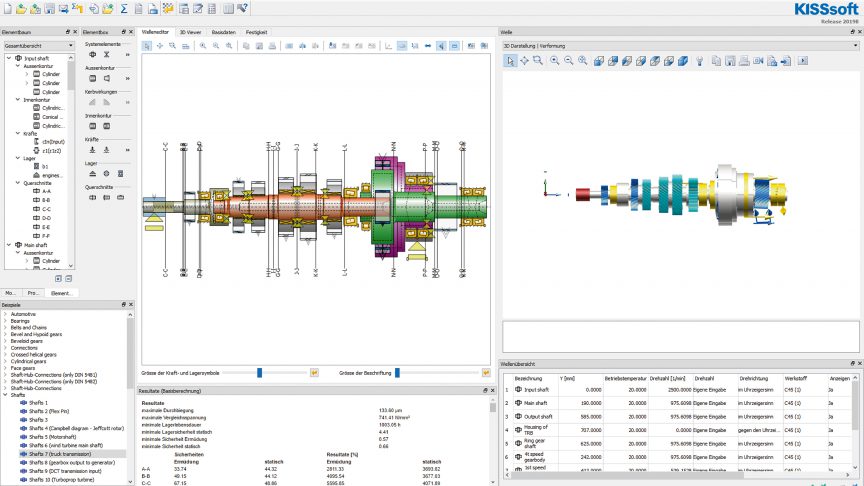Viewport: 864px width, 486px height.
Task: Open the Festigkeit tab
Action: tap(257, 33)
